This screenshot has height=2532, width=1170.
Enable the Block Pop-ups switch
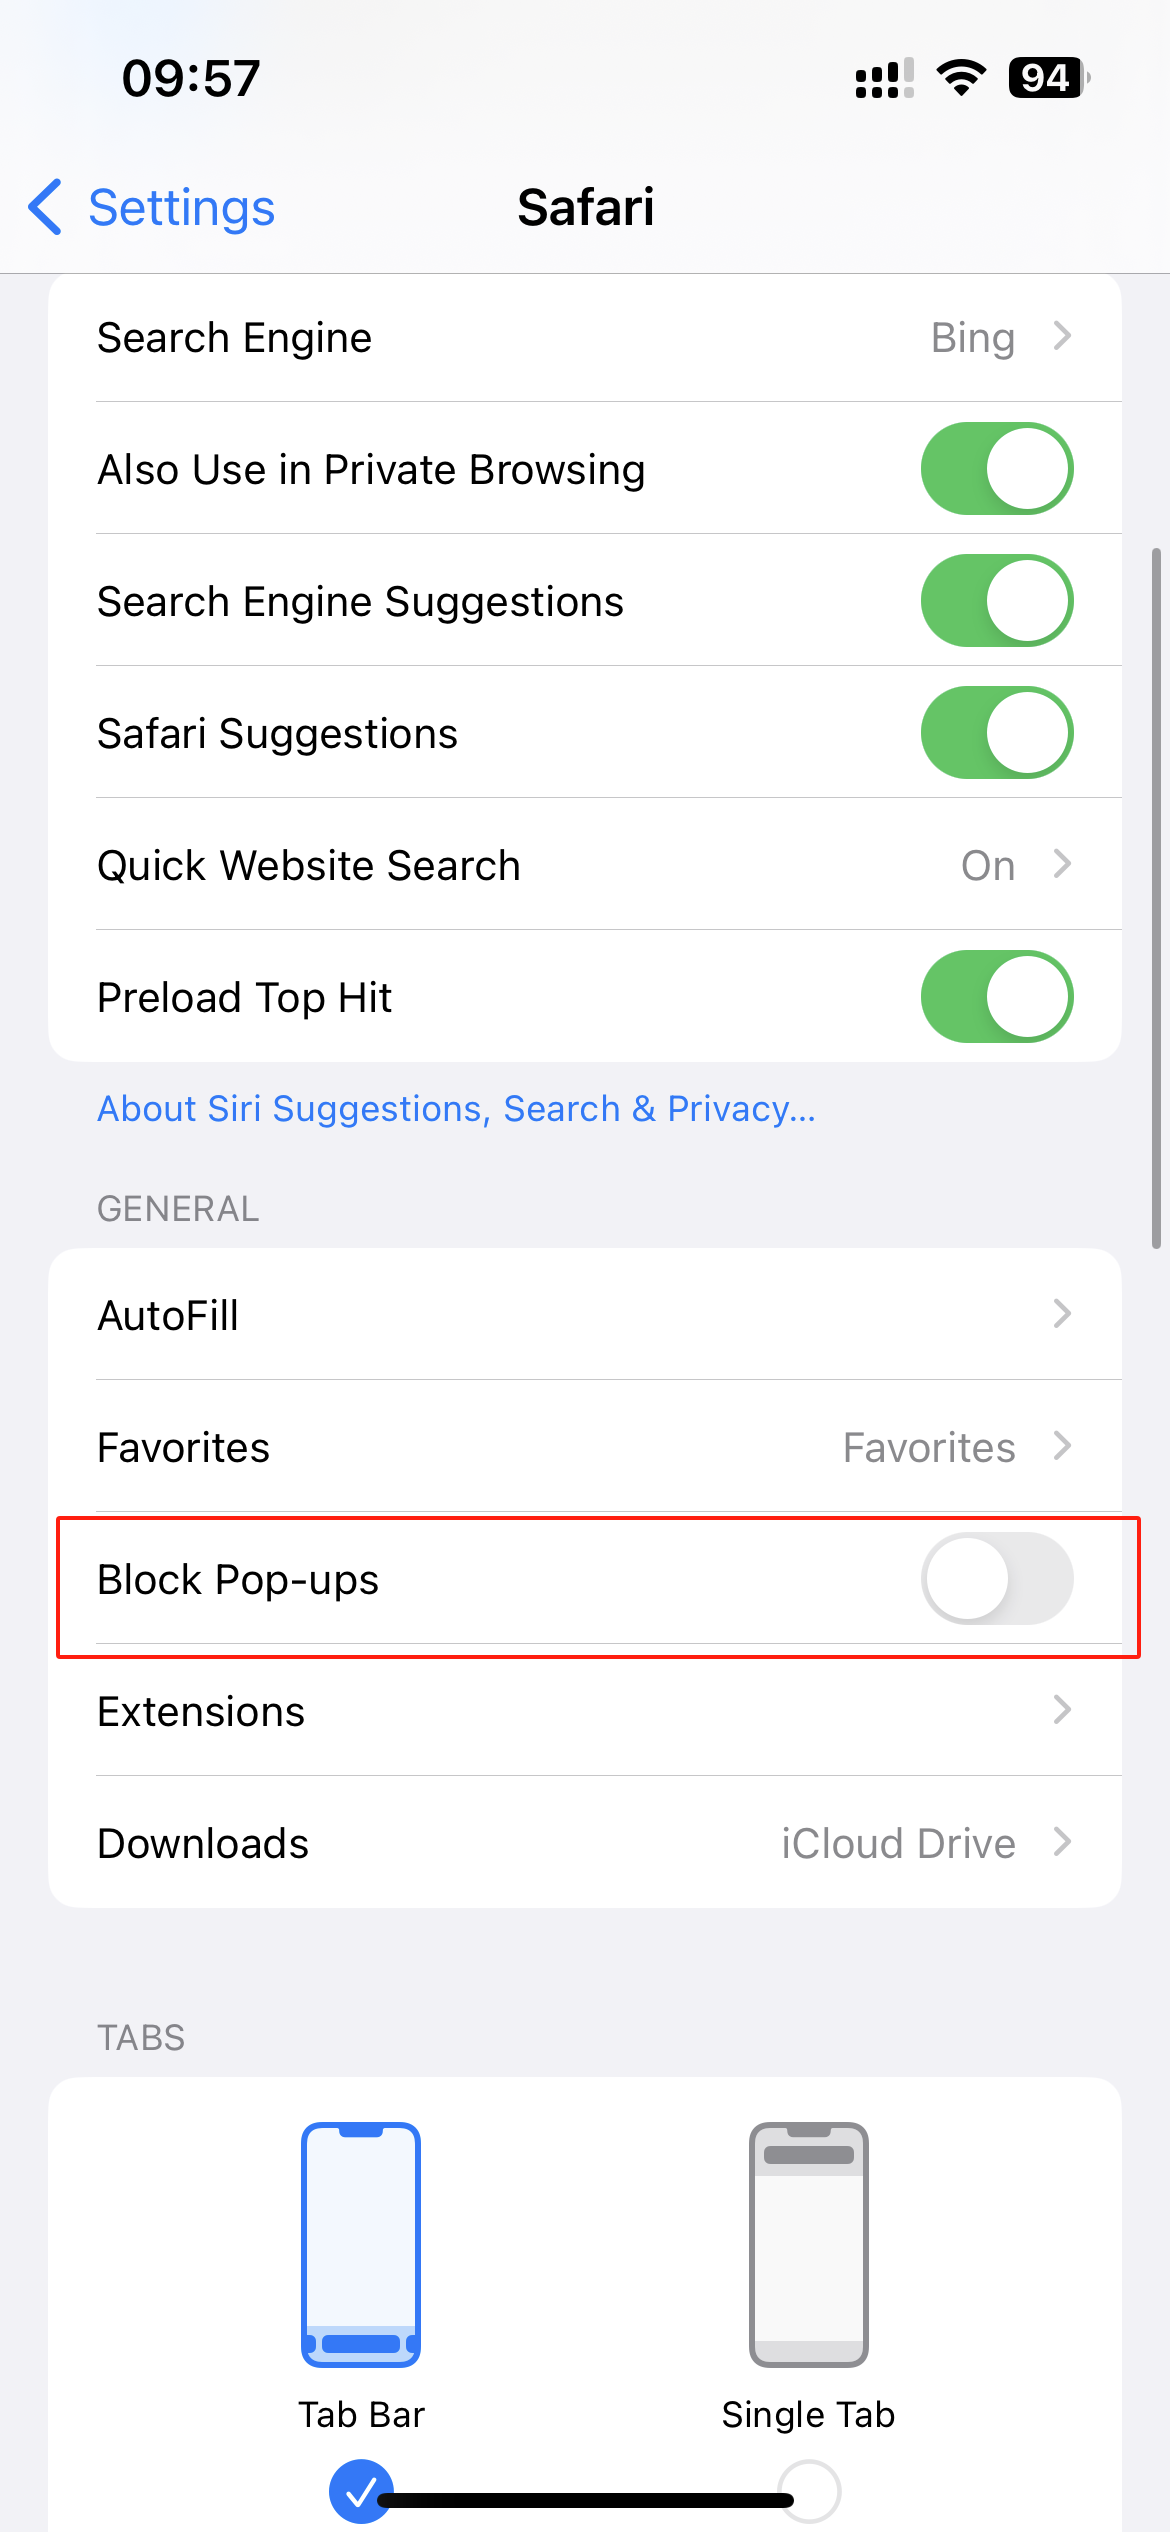tap(997, 1579)
